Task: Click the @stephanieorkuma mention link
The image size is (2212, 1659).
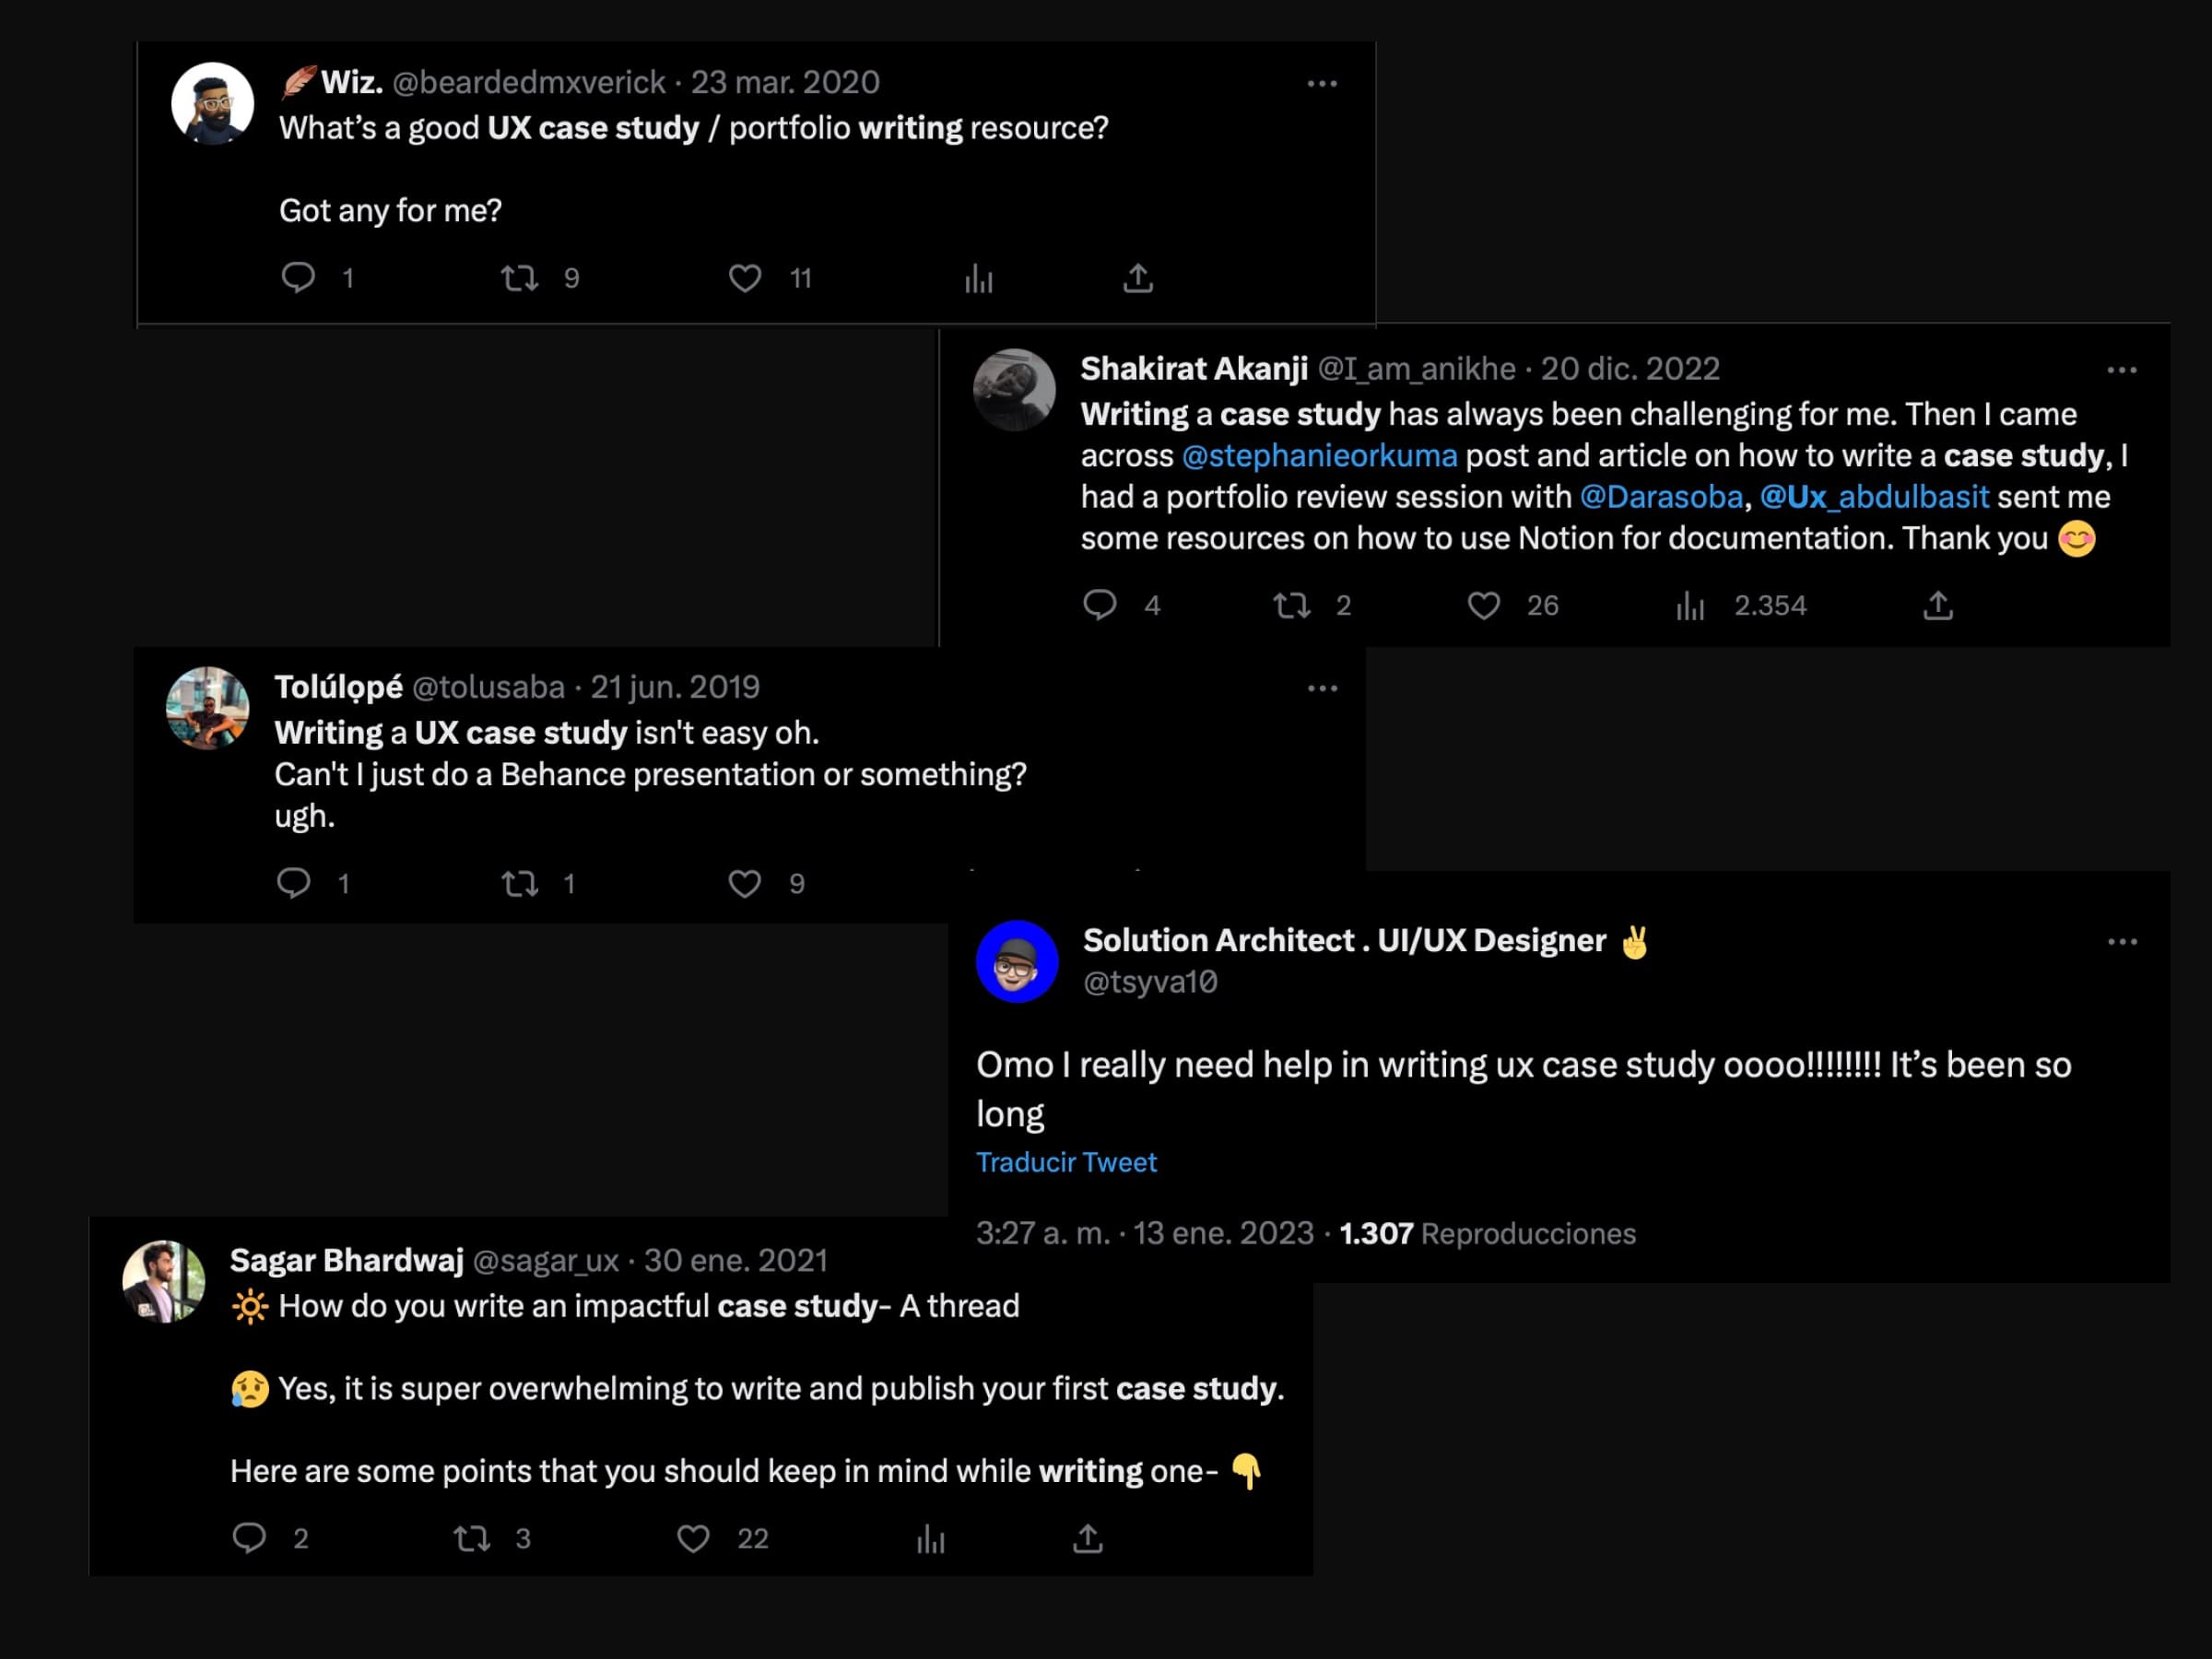Action: (x=1319, y=456)
